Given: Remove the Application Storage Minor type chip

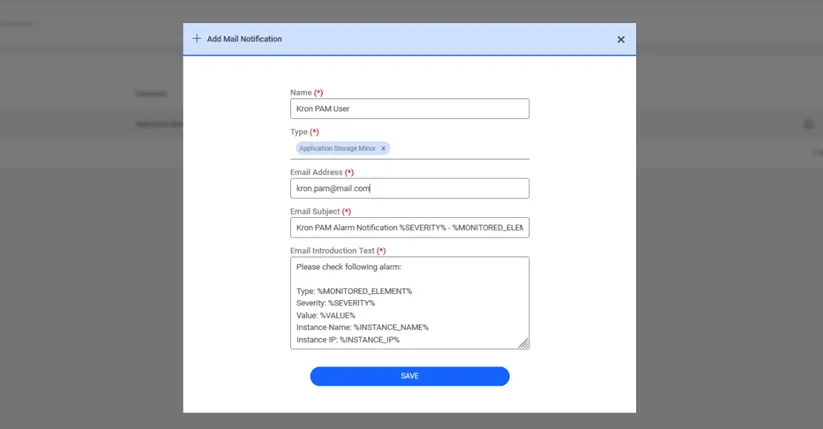Looking at the screenshot, I should 383,149.
